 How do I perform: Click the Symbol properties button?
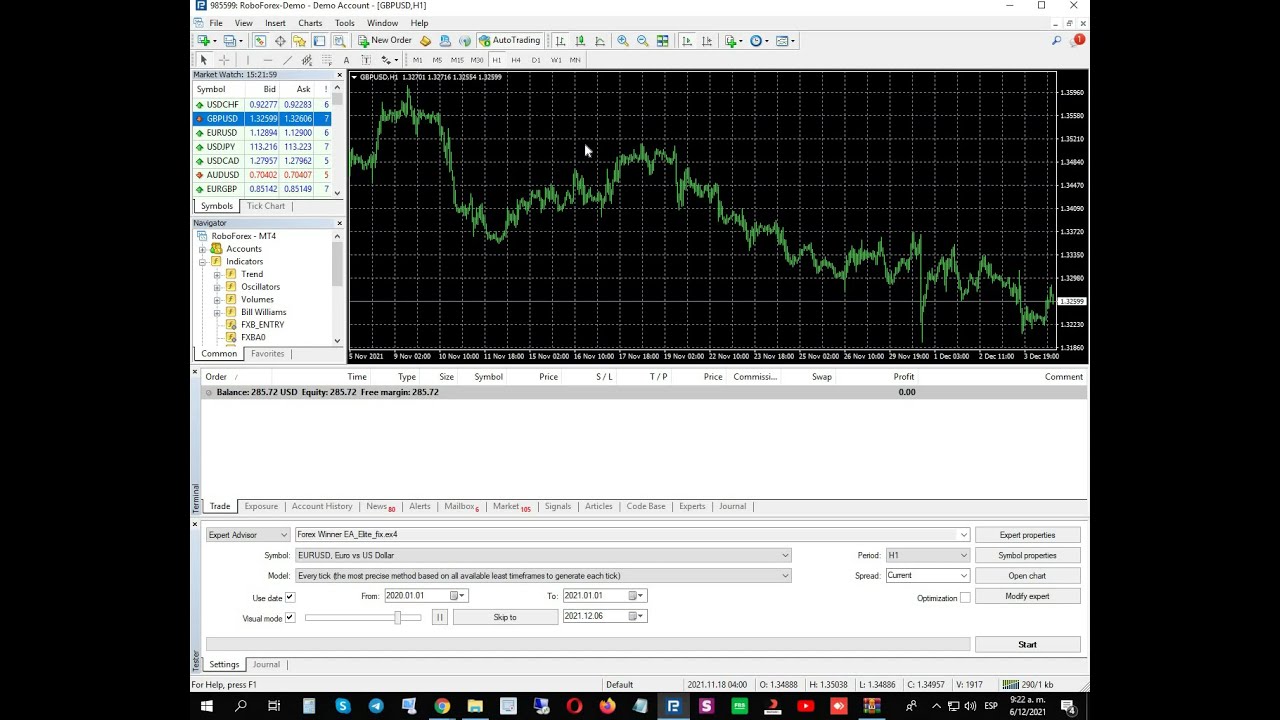(1027, 555)
